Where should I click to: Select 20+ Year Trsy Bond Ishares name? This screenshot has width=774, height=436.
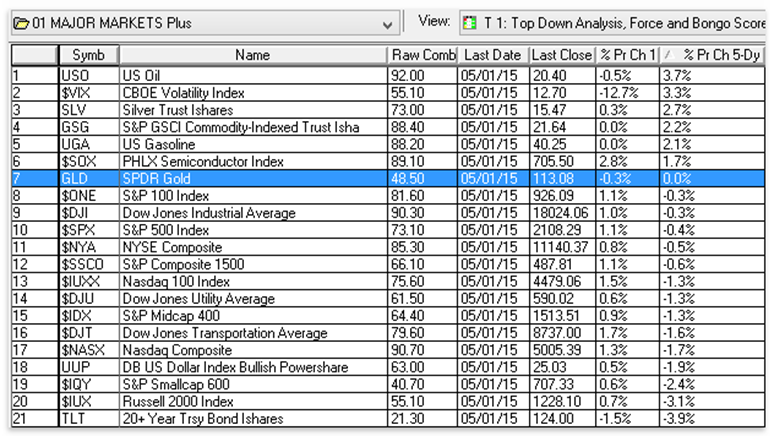pos(253,418)
